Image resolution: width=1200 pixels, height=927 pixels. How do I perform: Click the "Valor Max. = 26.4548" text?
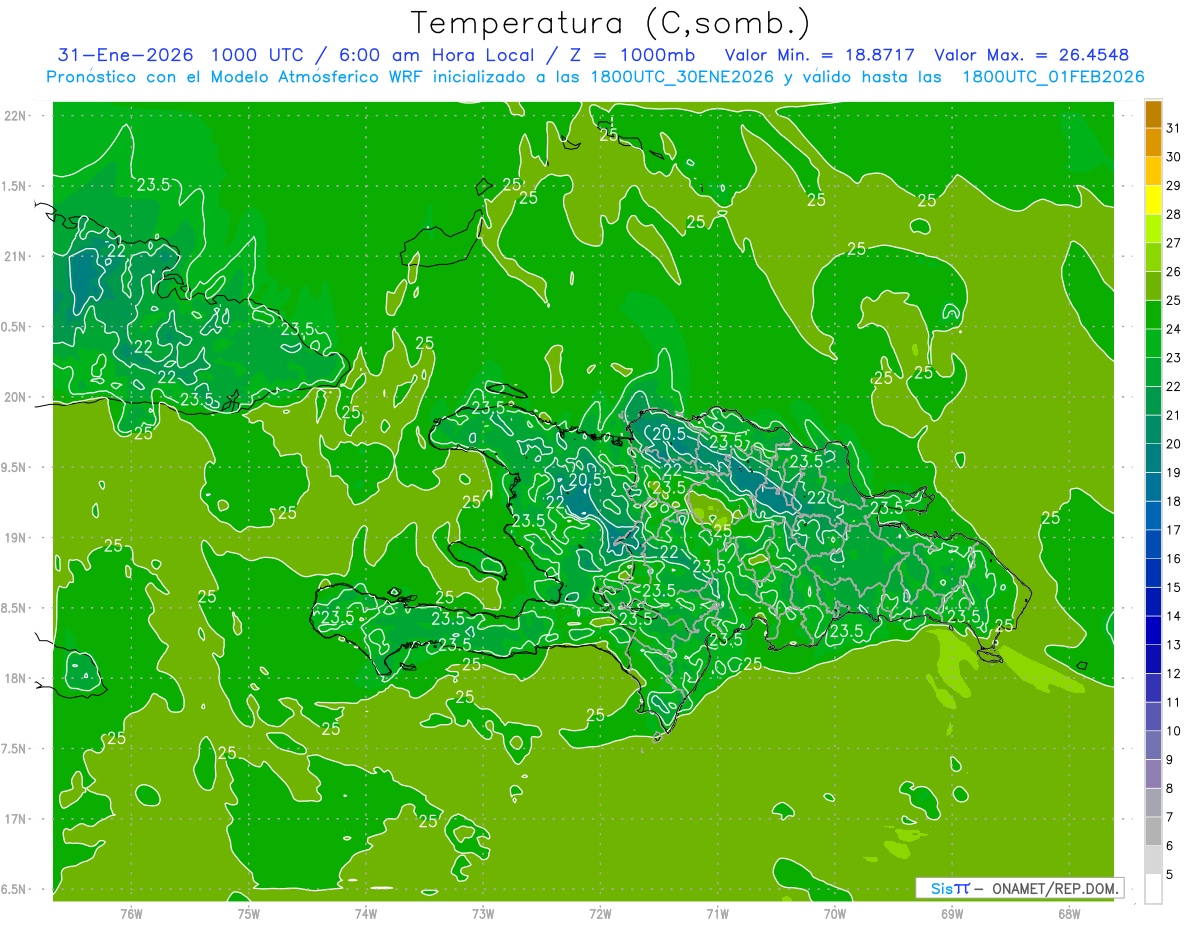pos(1031,55)
